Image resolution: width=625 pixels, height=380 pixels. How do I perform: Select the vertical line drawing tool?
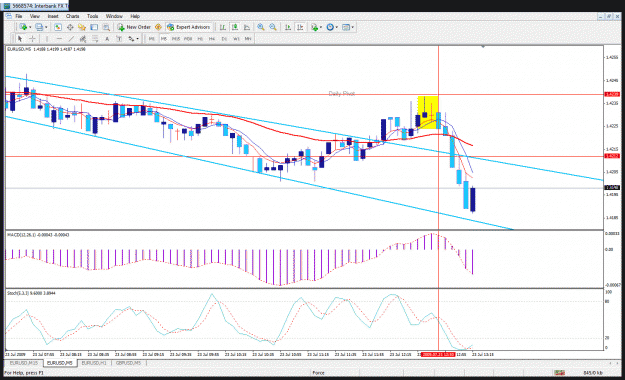[x=47, y=39]
